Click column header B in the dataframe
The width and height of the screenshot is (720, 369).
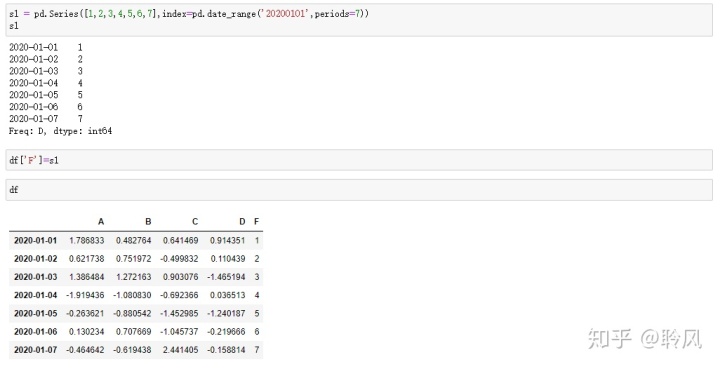pyautogui.click(x=148, y=222)
